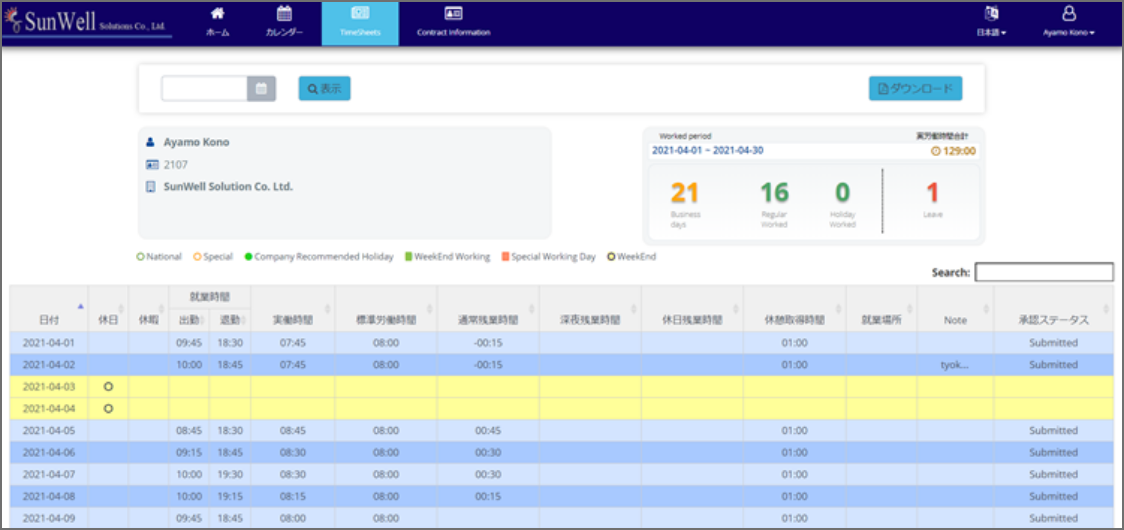Image resolution: width=1124 pixels, height=530 pixels.
Task: Sort by 出勤 column header
Action: [189, 320]
